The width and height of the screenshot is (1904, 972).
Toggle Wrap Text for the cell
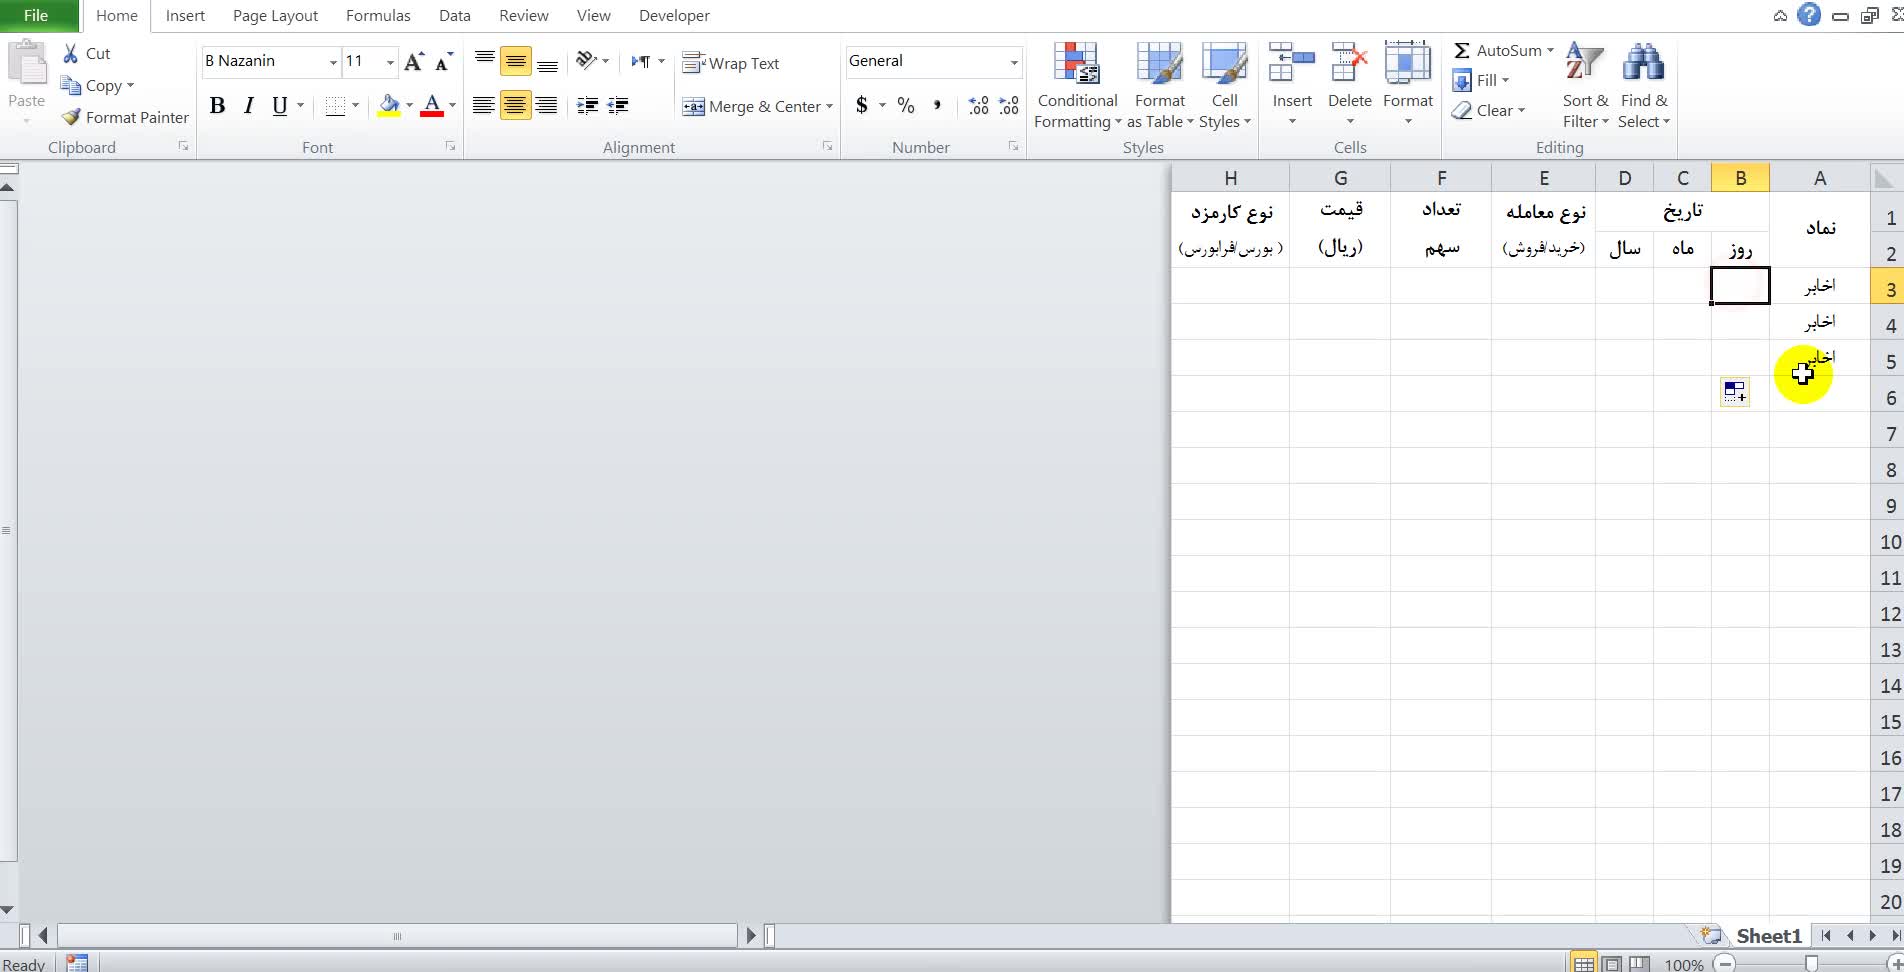pos(731,63)
